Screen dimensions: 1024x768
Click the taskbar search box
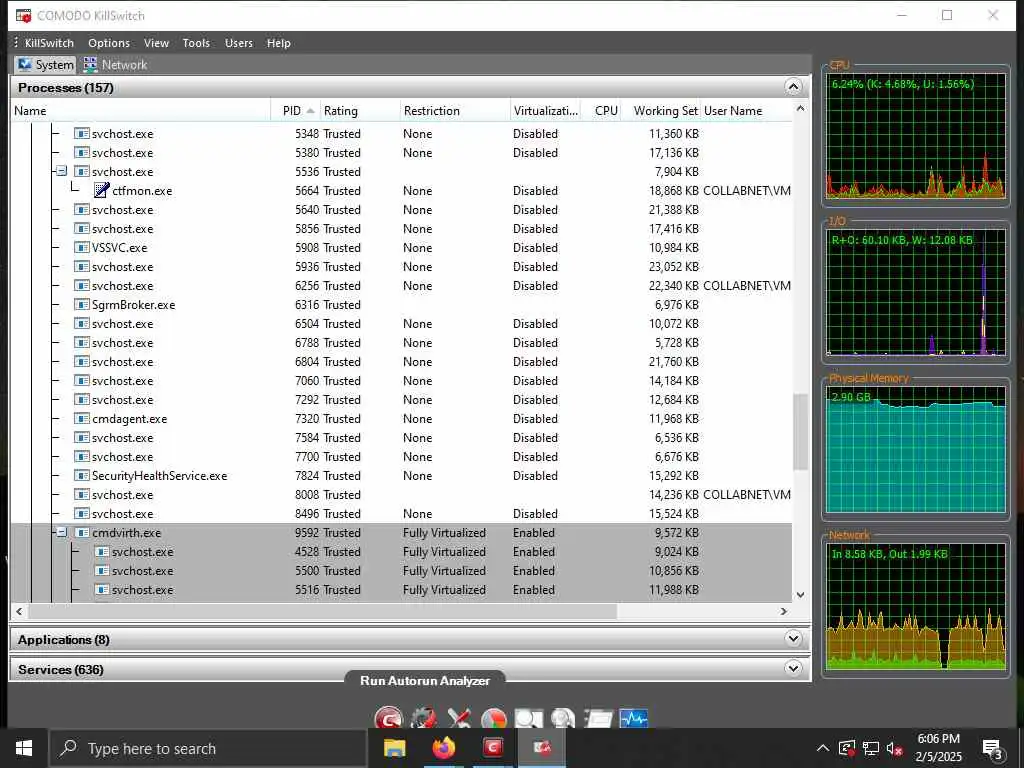point(208,748)
